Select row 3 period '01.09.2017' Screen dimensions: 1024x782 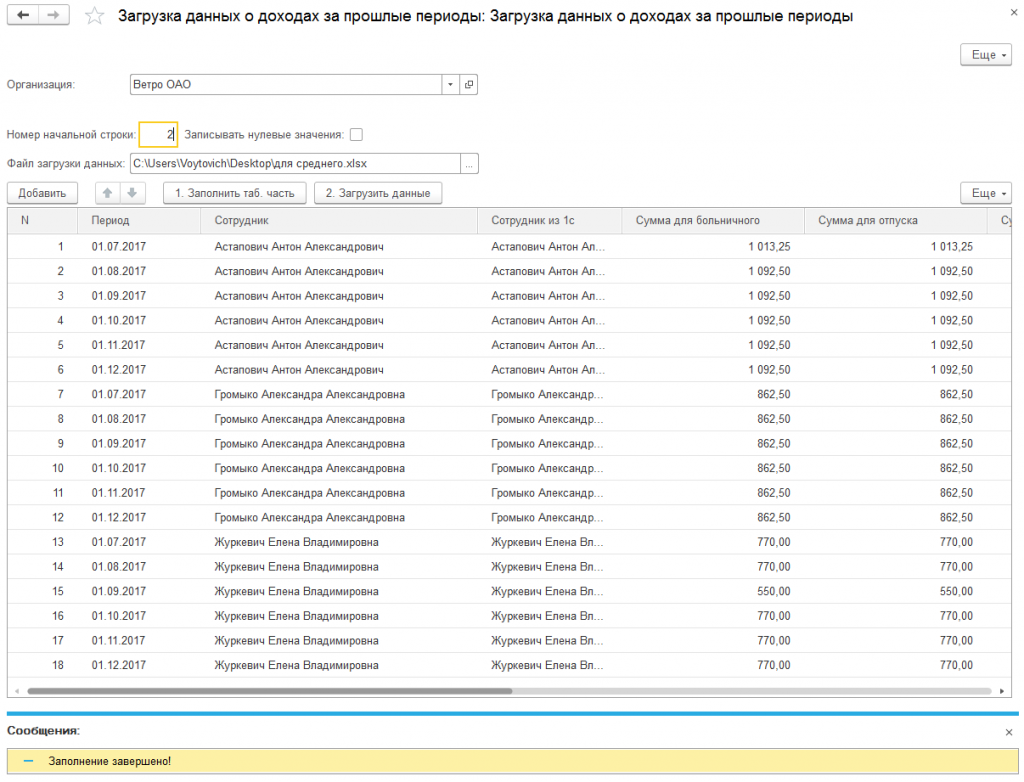[x=119, y=296]
